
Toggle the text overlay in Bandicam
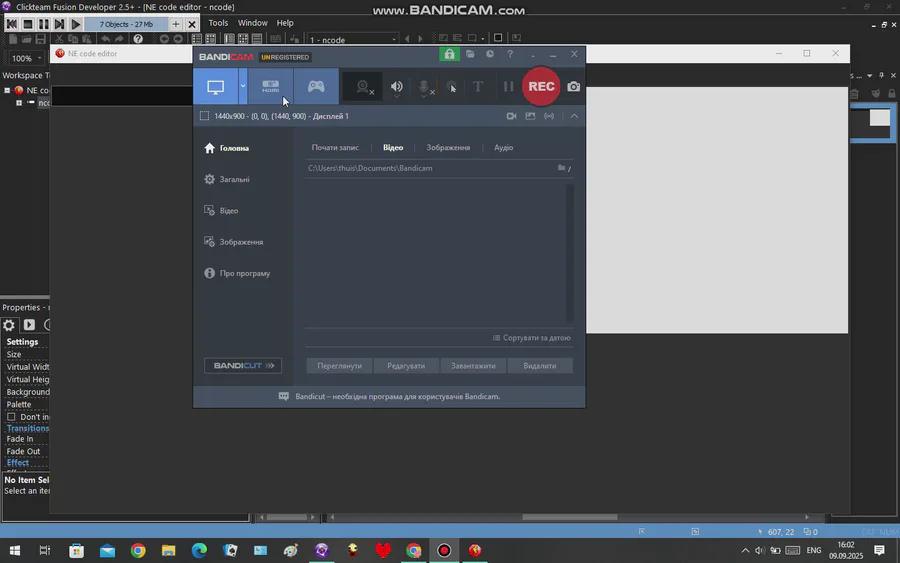click(478, 87)
